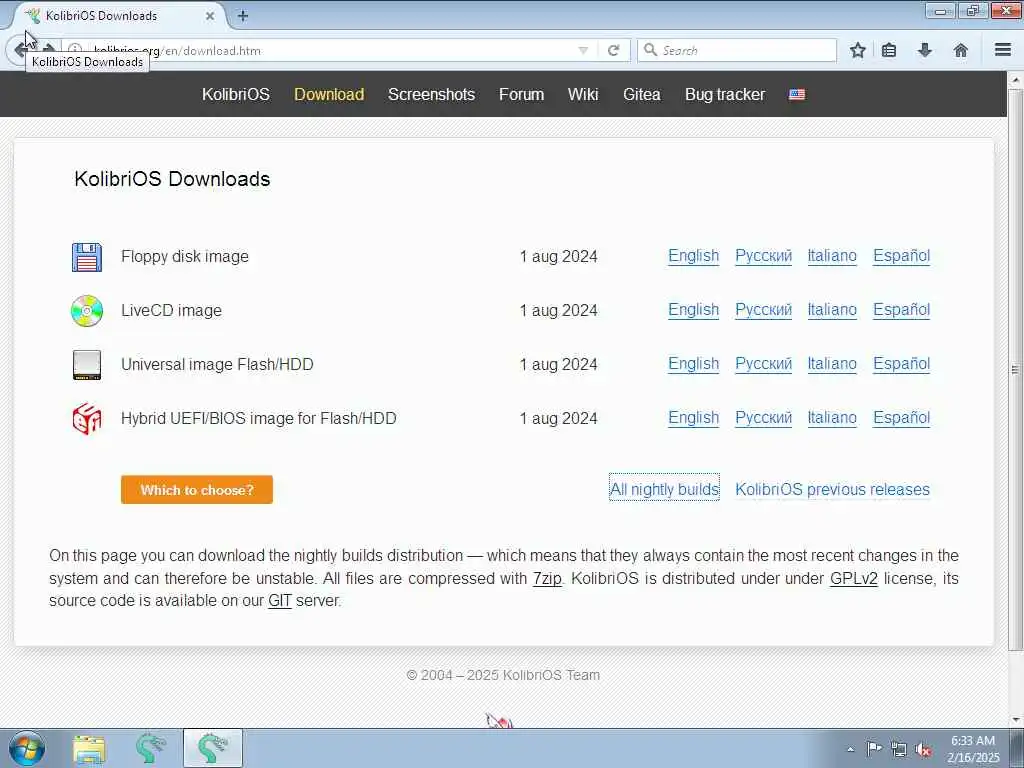Open the Action Center flag icon
Image resolution: width=1024 pixels, height=768 pixels.
pyautogui.click(x=874, y=748)
